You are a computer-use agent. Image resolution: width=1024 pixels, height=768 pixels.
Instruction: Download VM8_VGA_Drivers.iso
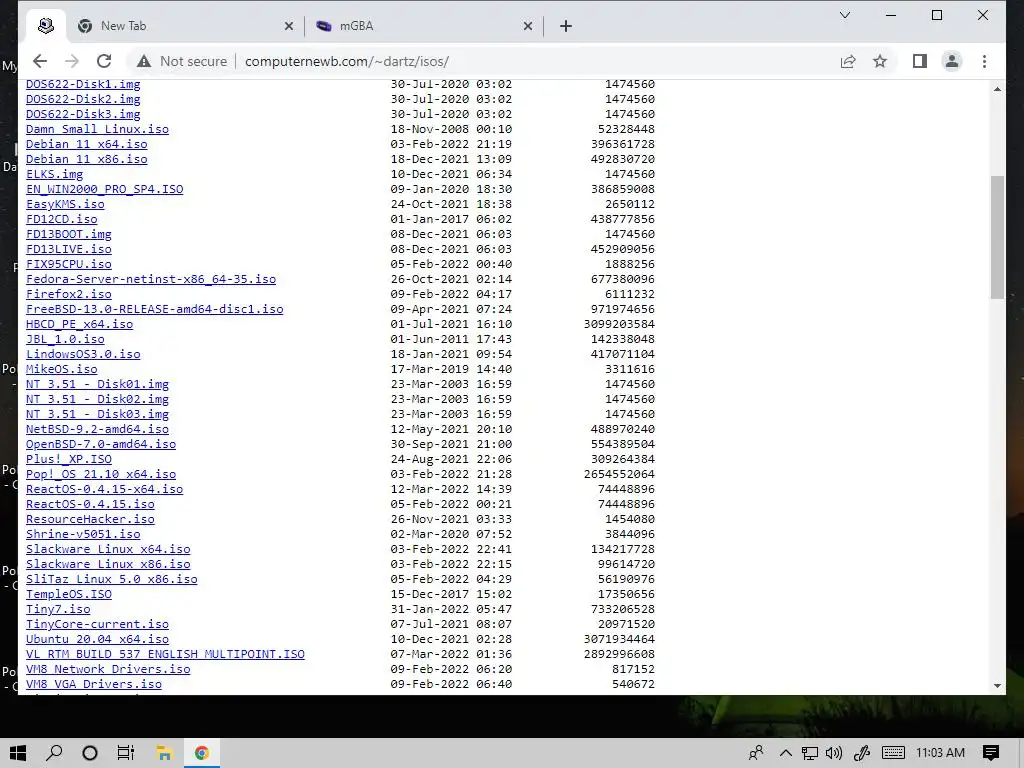94,684
